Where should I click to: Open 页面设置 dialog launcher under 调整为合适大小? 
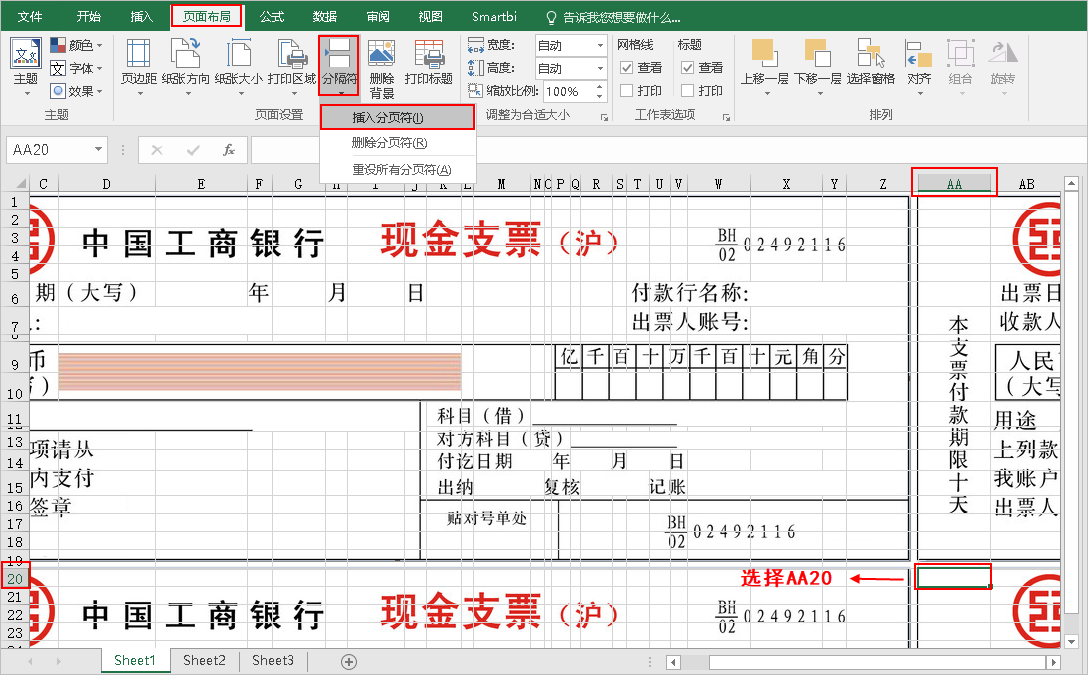click(x=604, y=117)
